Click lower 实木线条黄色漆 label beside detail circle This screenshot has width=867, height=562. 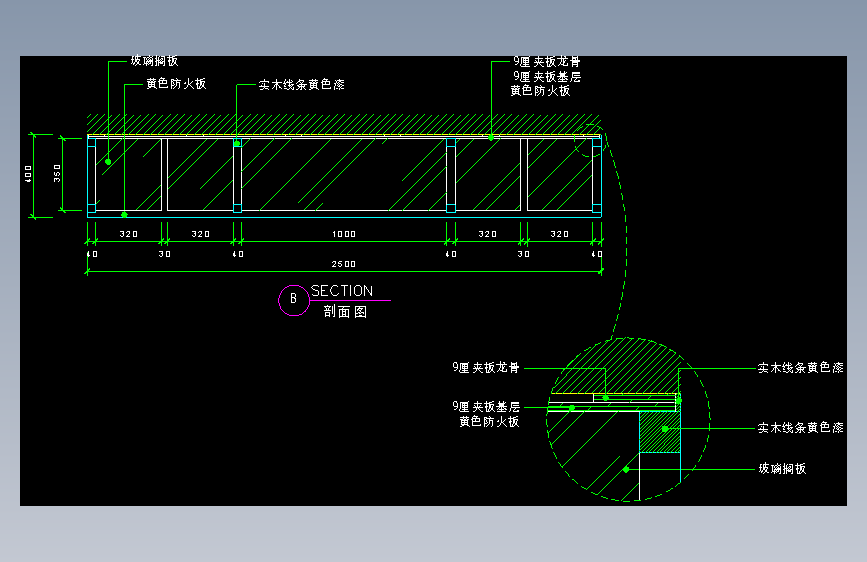coord(800,428)
